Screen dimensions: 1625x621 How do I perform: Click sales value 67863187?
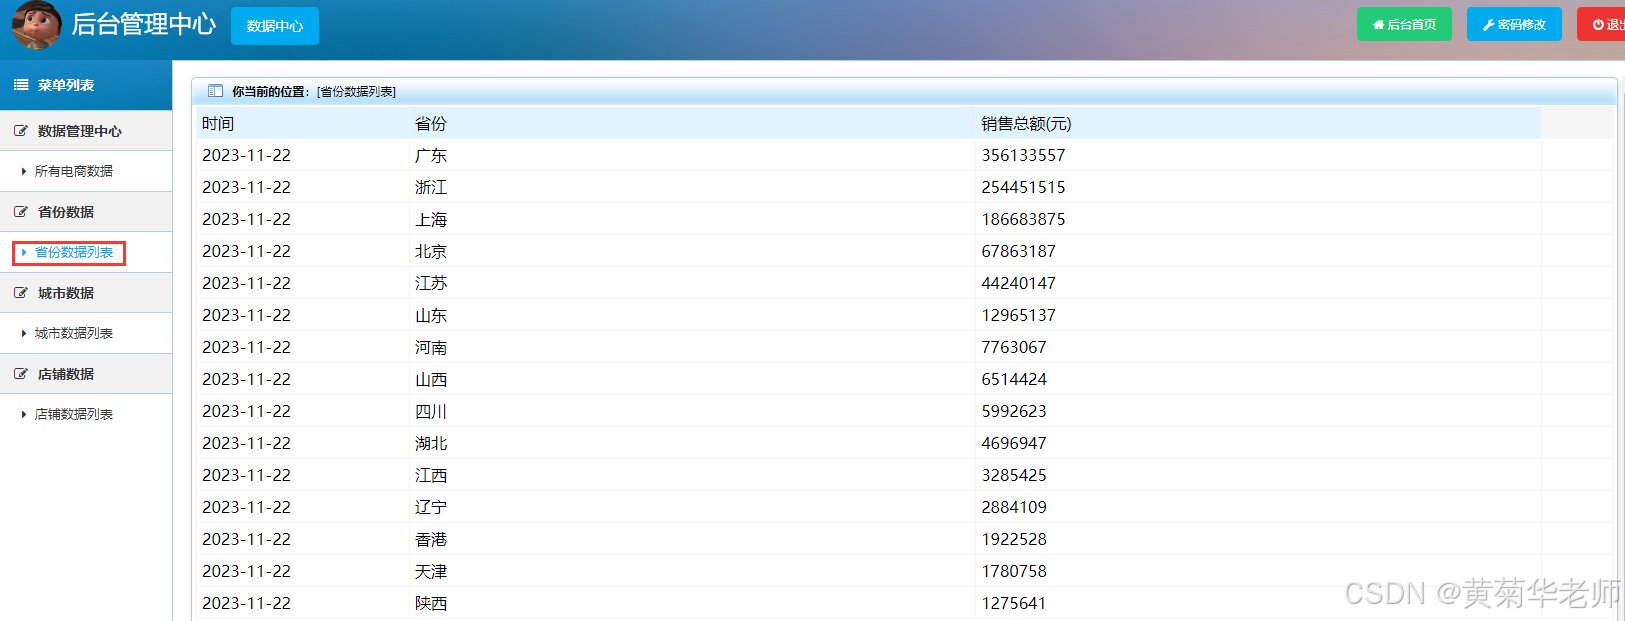click(x=1018, y=252)
